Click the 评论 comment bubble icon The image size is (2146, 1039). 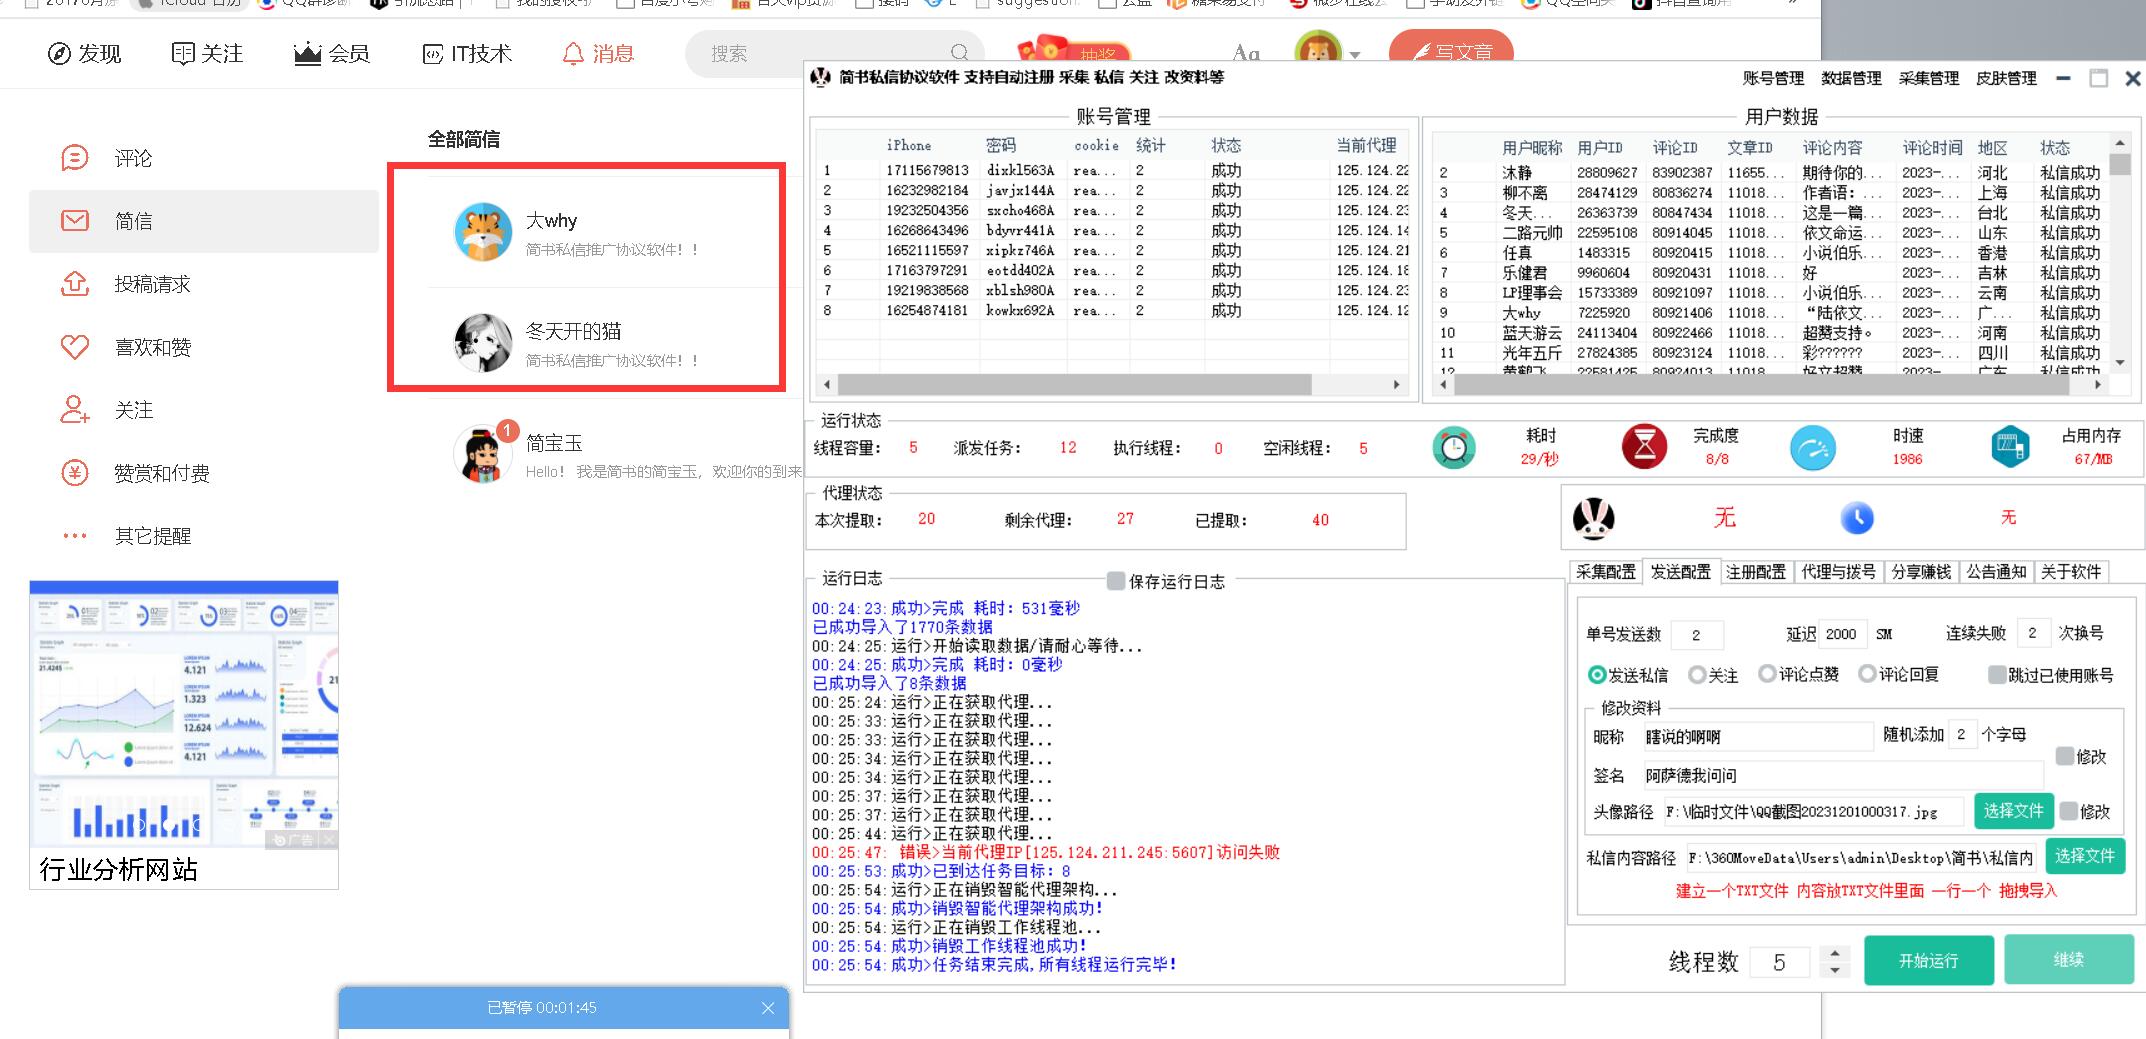click(75, 158)
